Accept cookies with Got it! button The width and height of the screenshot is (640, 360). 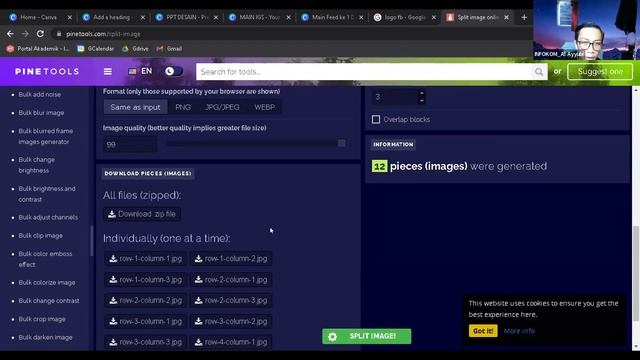pyautogui.click(x=483, y=331)
